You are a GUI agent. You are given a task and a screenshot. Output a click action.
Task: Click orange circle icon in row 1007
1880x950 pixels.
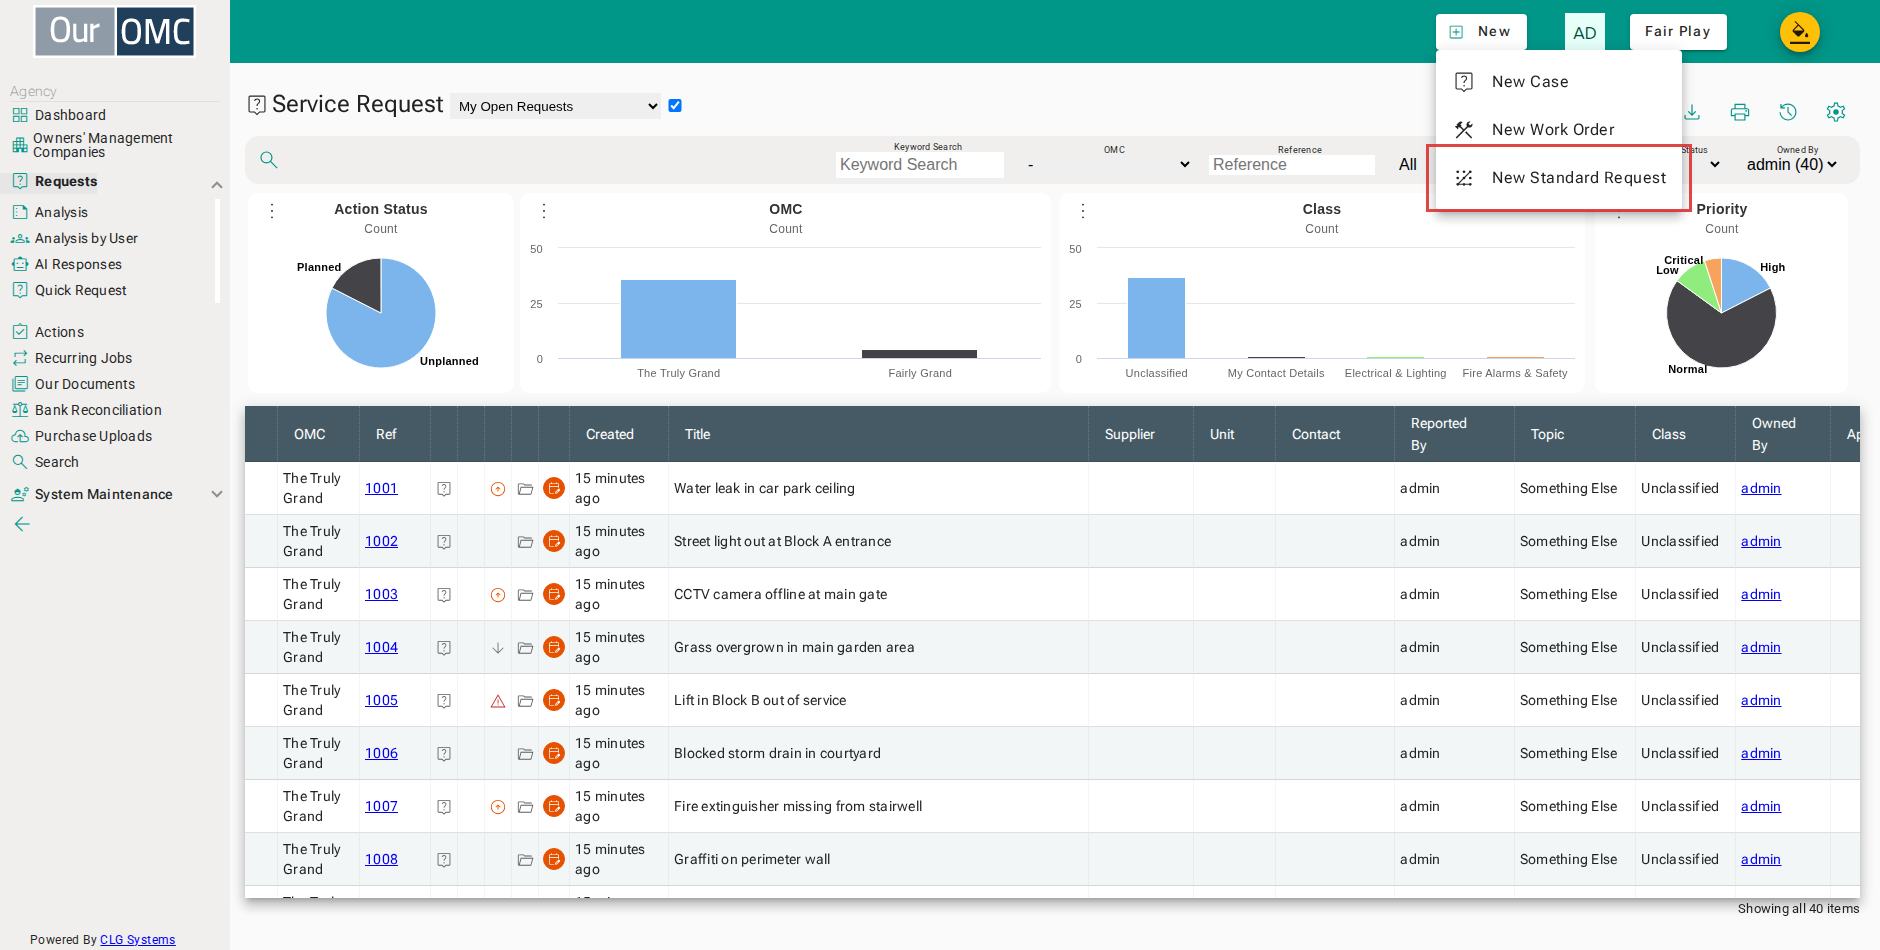[x=498, y=807]
